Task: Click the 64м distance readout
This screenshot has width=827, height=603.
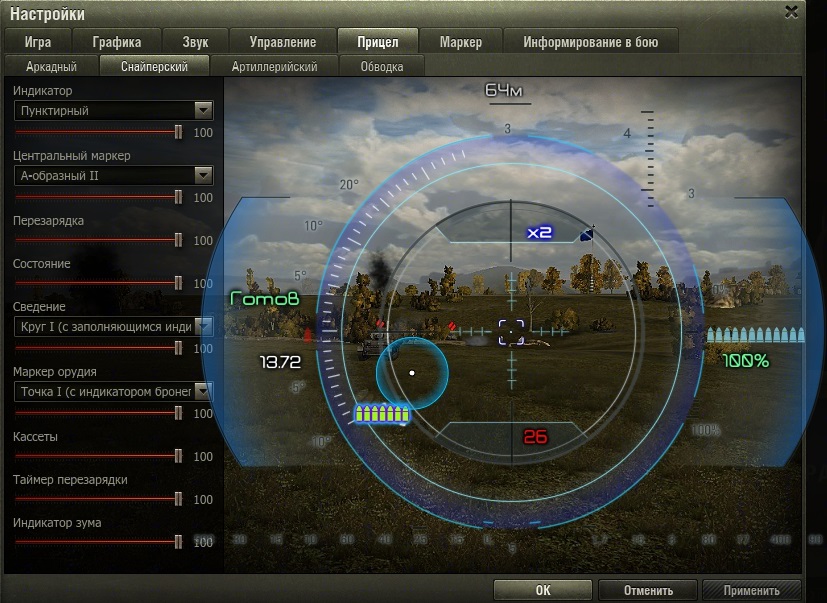Action: pyautogui.click(x=504, y=90)
